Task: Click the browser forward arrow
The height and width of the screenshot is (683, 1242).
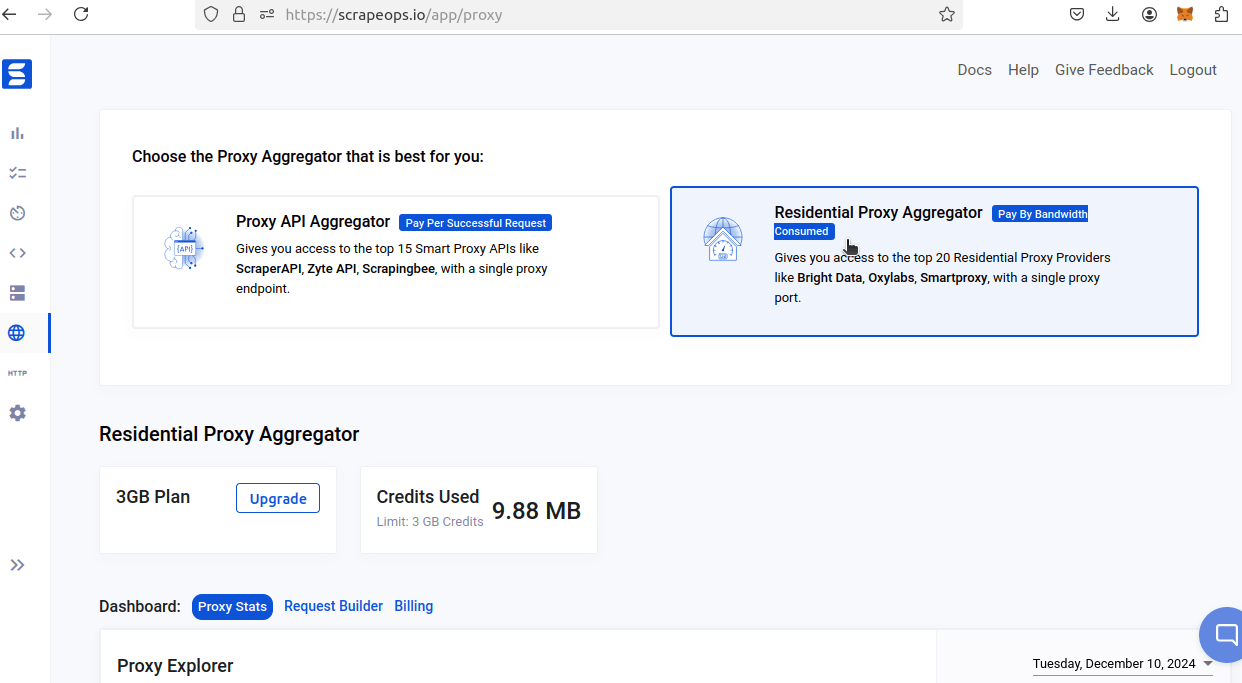Action: tap(45, 14)
